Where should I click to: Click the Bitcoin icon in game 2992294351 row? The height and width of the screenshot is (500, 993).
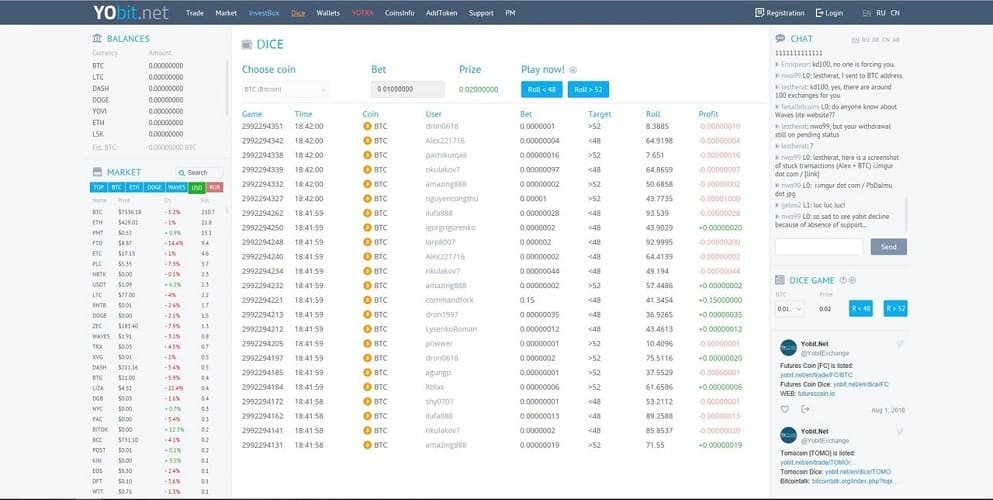click(367, 126)
